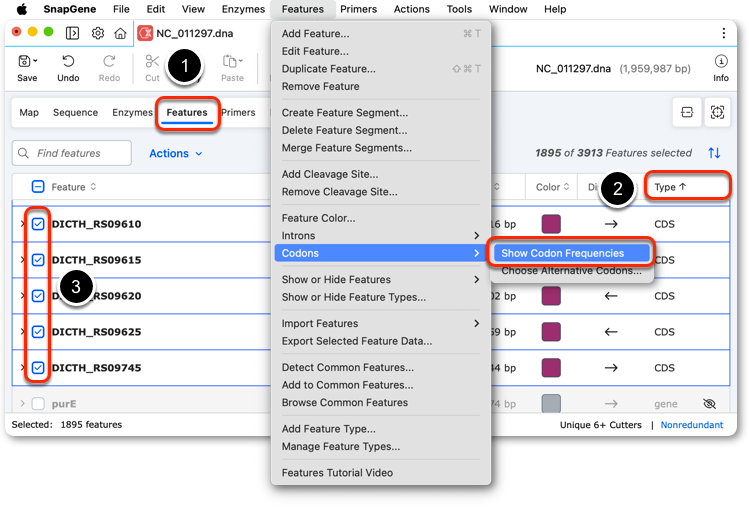Click direction arrow in purE row
749x518 pixels.
tap(611, 404)
